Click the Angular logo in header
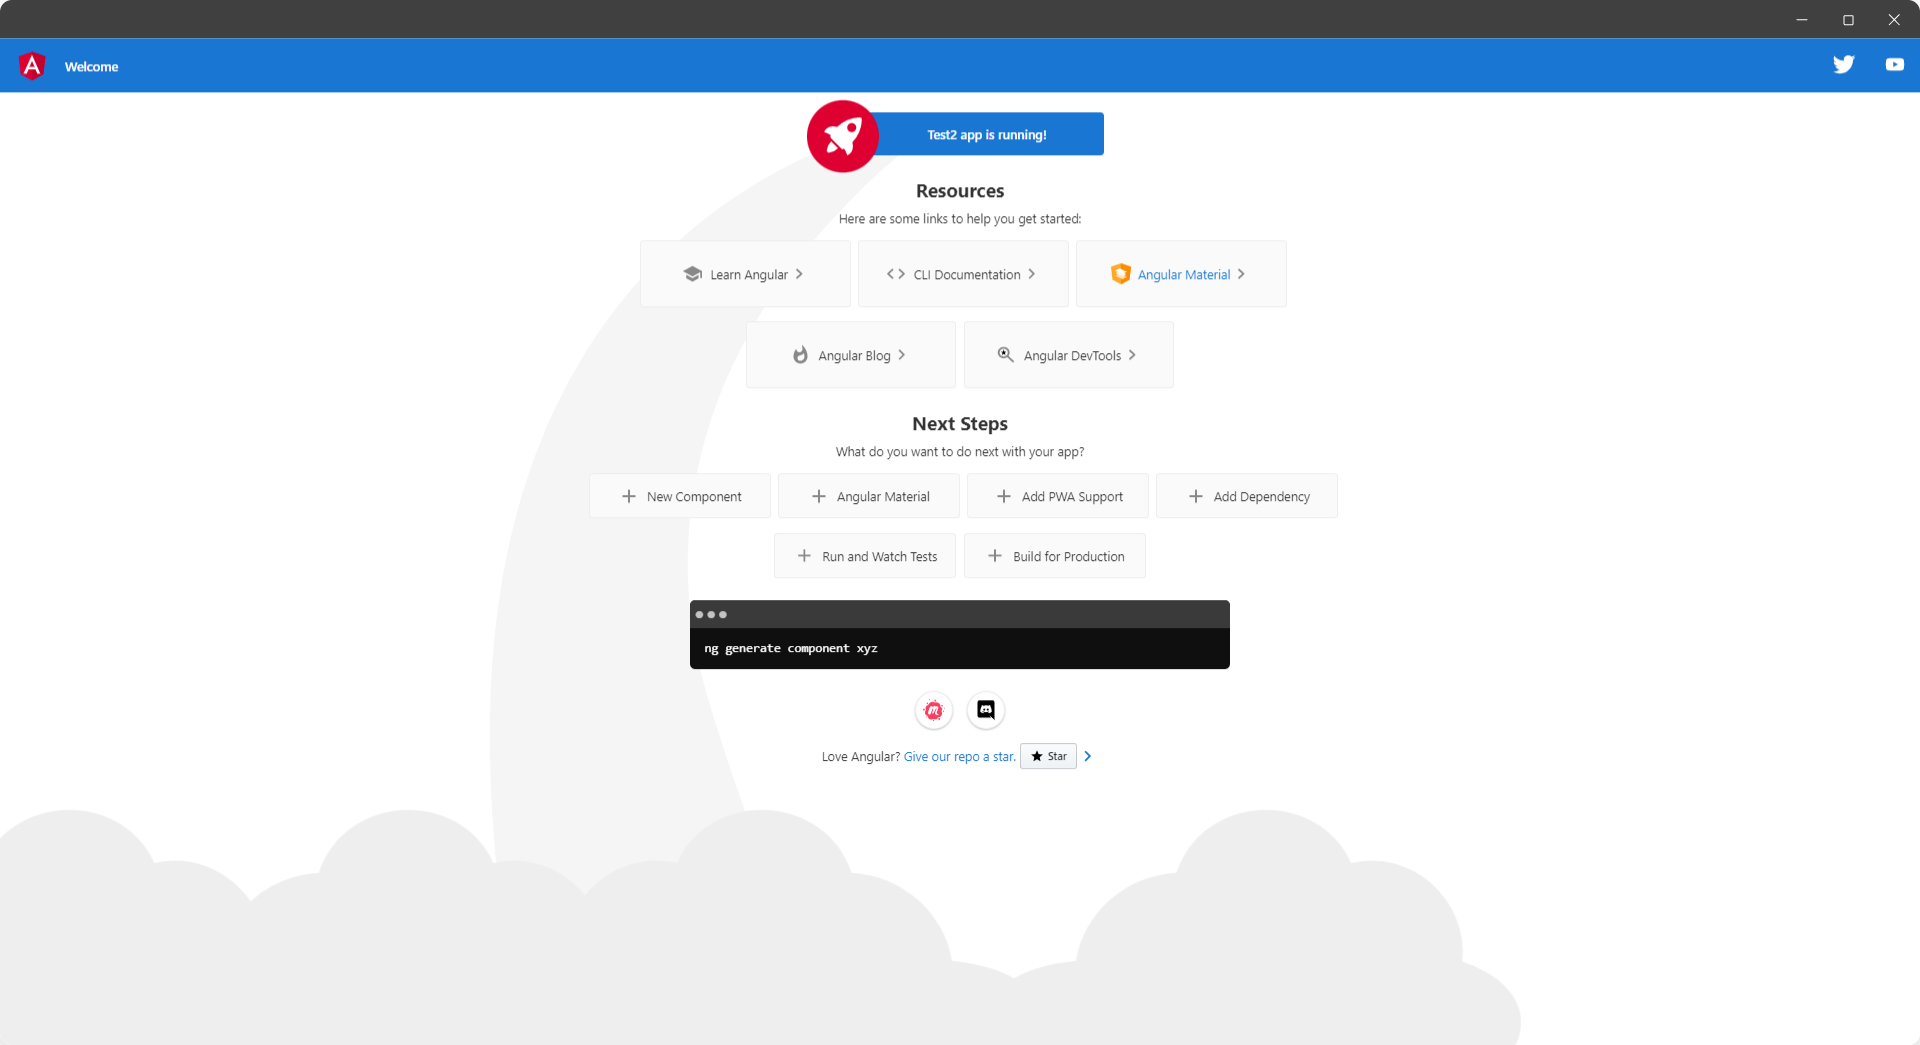The height and width of the screenshot is (1045, 1920). (32, 66)
